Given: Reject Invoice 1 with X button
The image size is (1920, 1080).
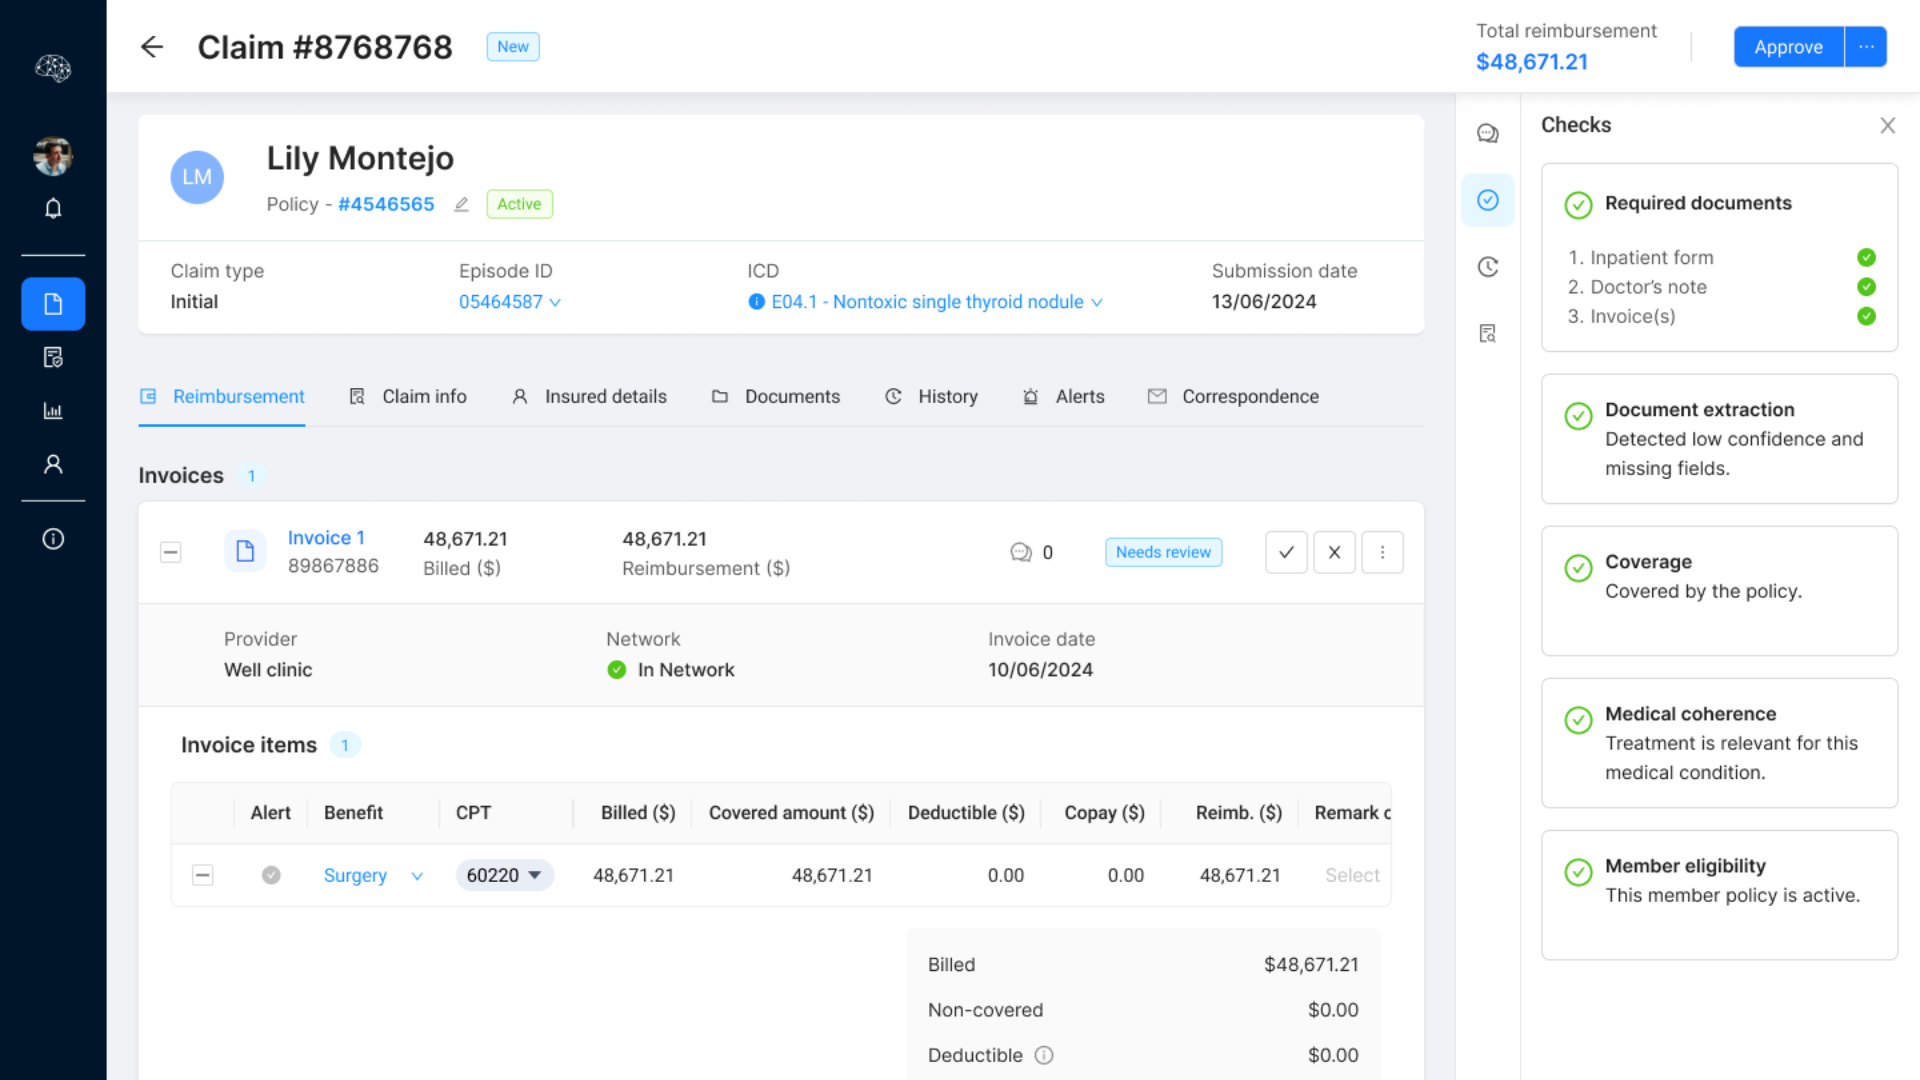Looking at the screenshot, I should 1334,552.
